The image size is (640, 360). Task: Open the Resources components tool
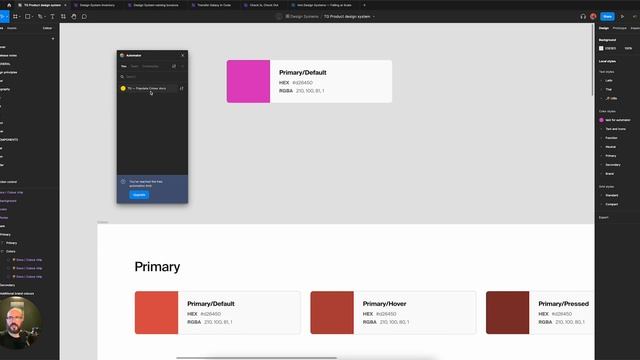[63, 16]
